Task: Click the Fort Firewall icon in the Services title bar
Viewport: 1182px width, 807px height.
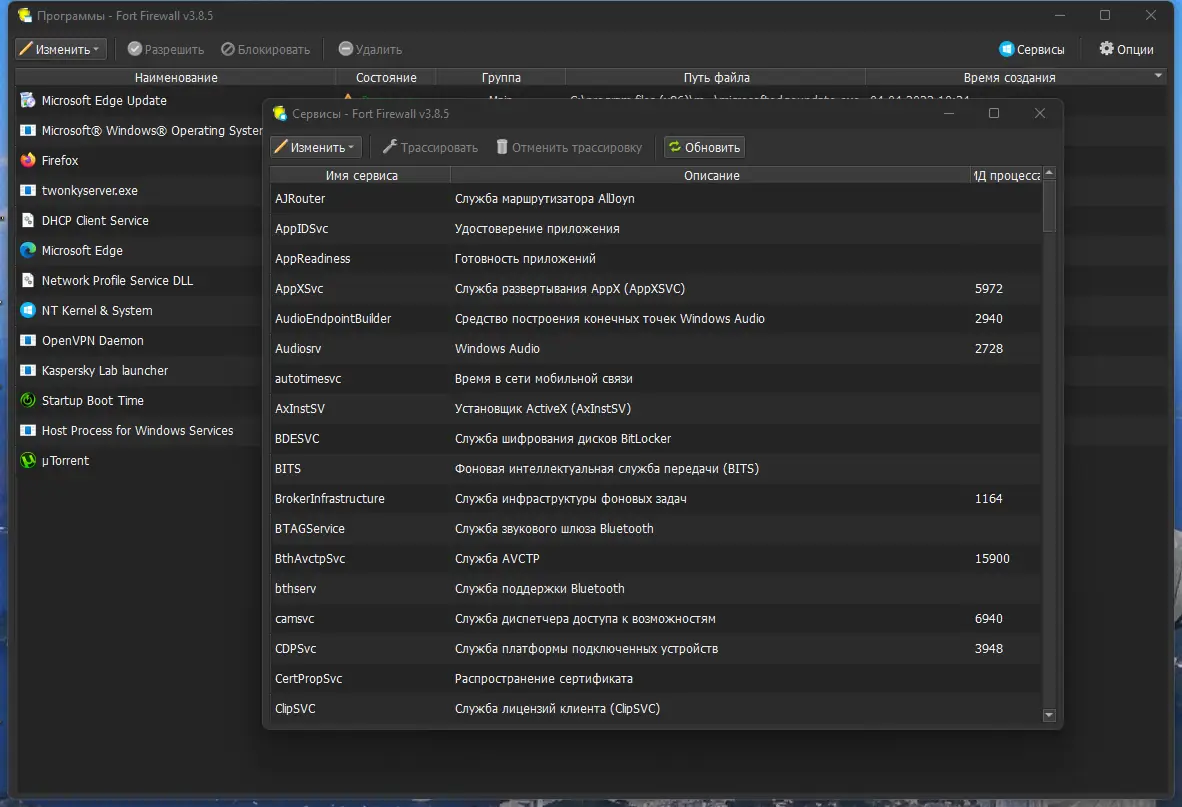Action: [280, 114]
